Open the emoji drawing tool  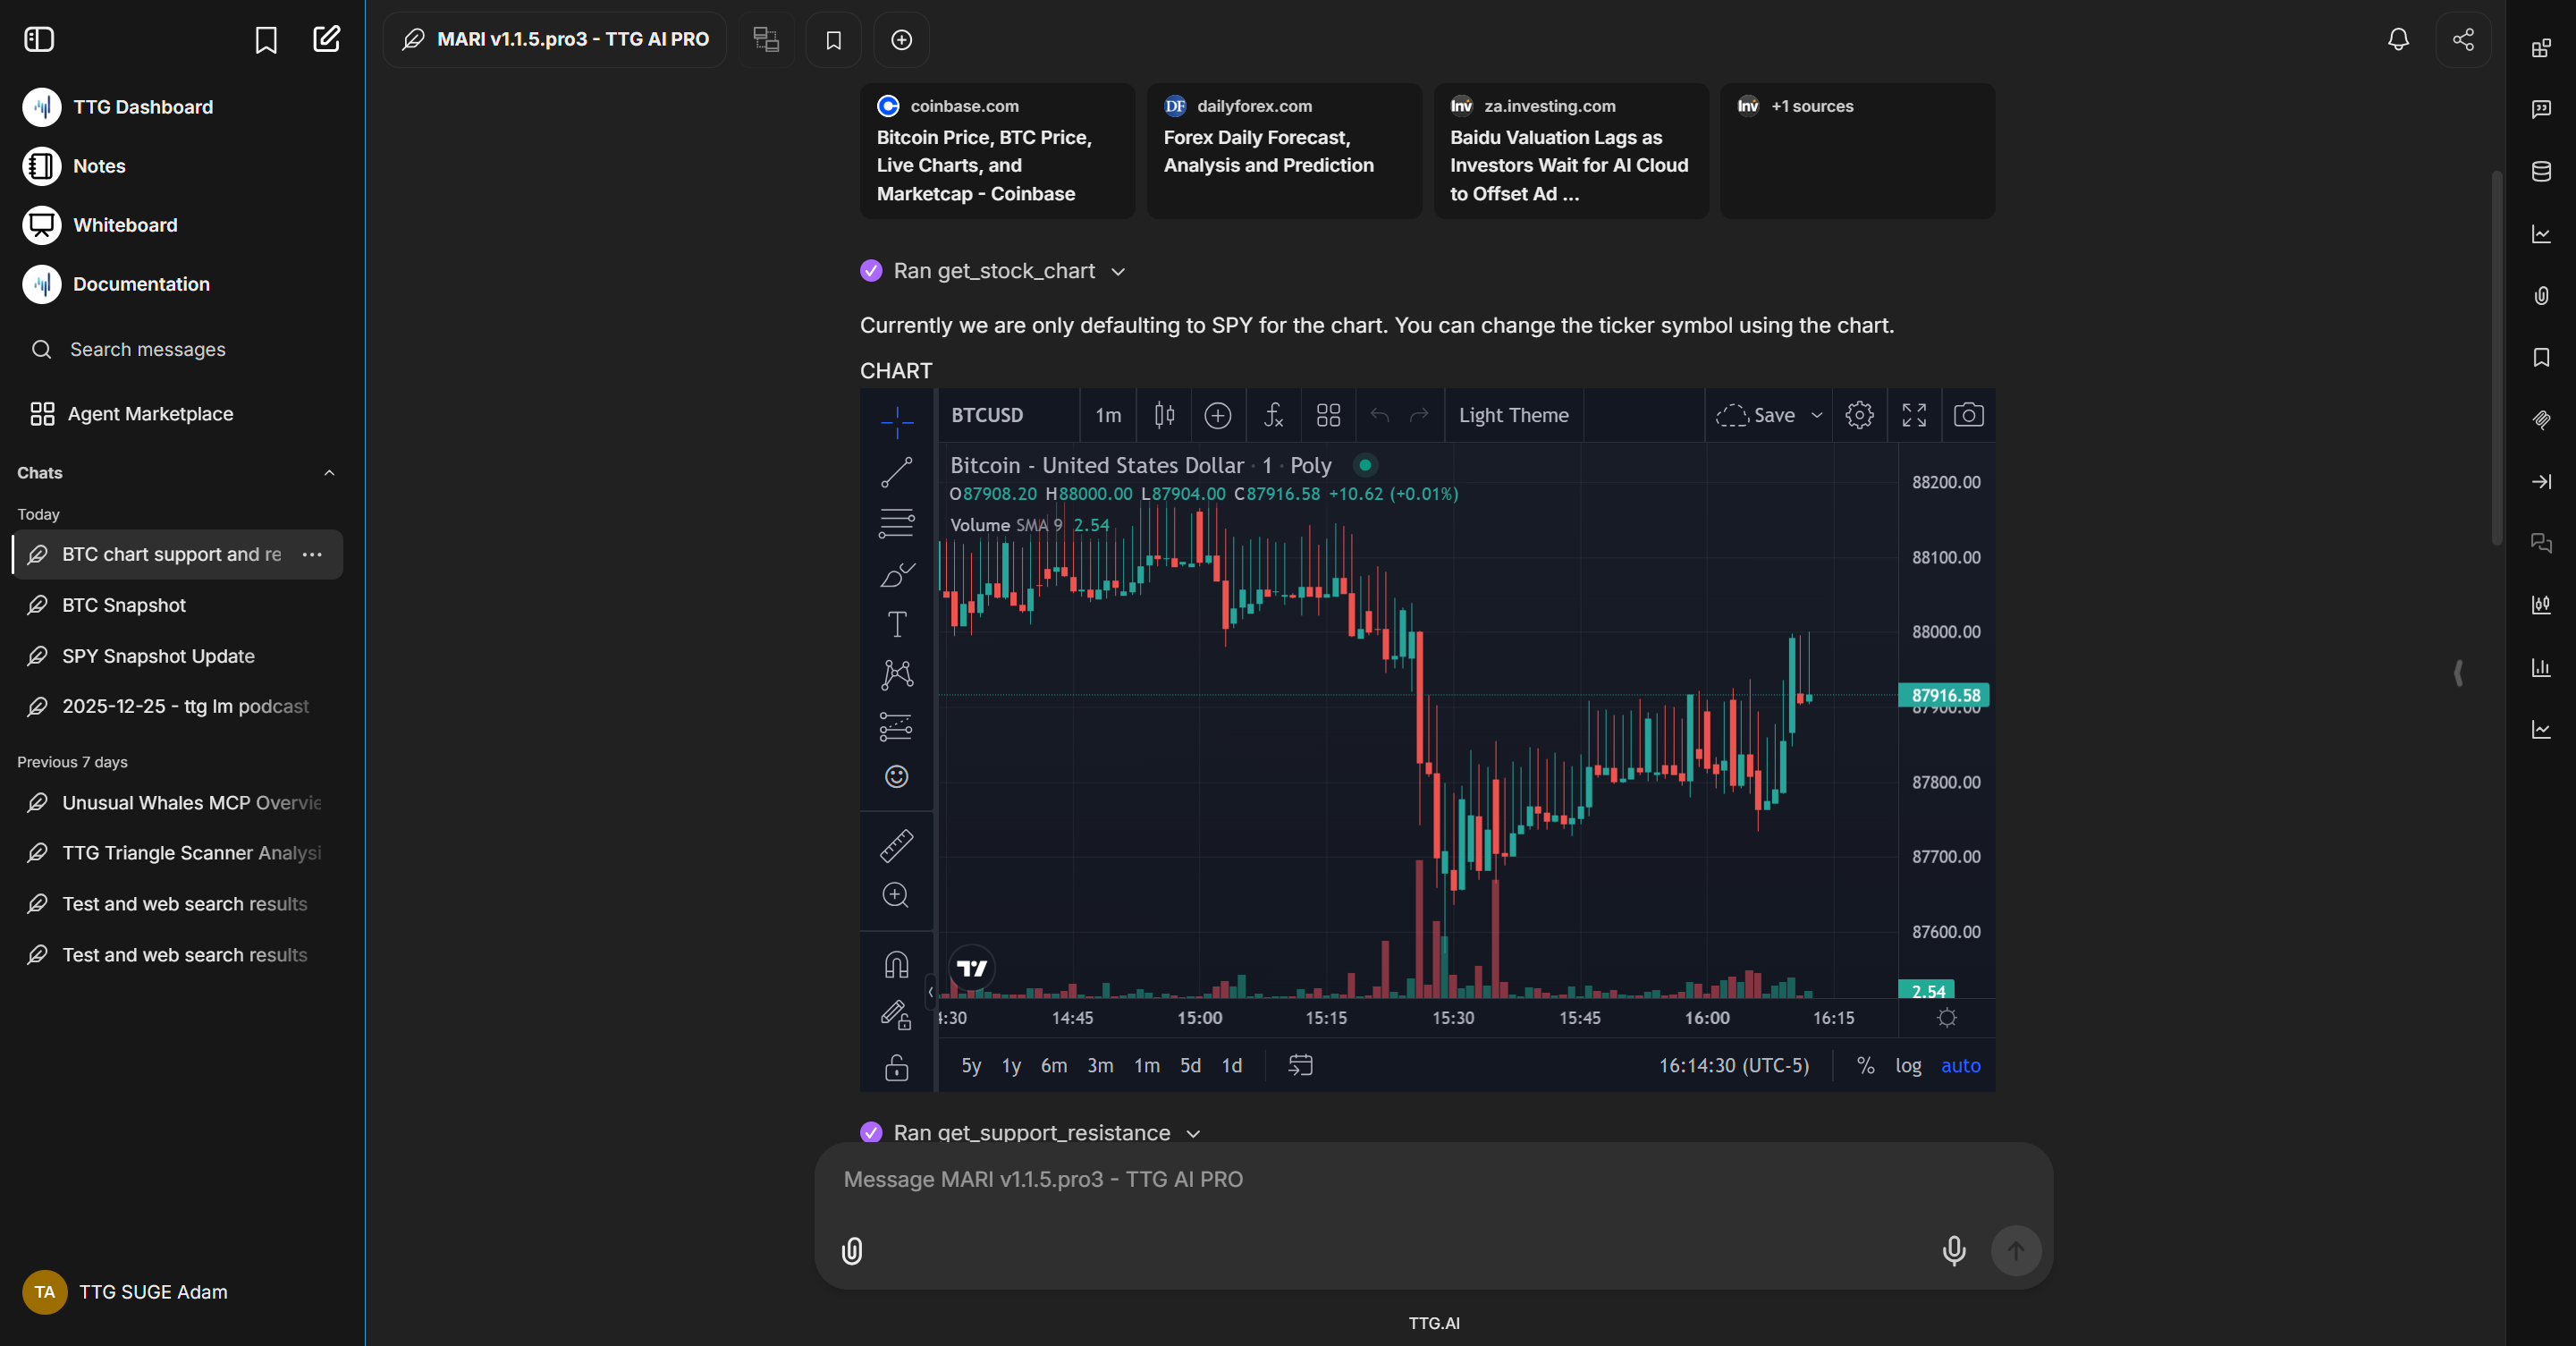point(896,777)
